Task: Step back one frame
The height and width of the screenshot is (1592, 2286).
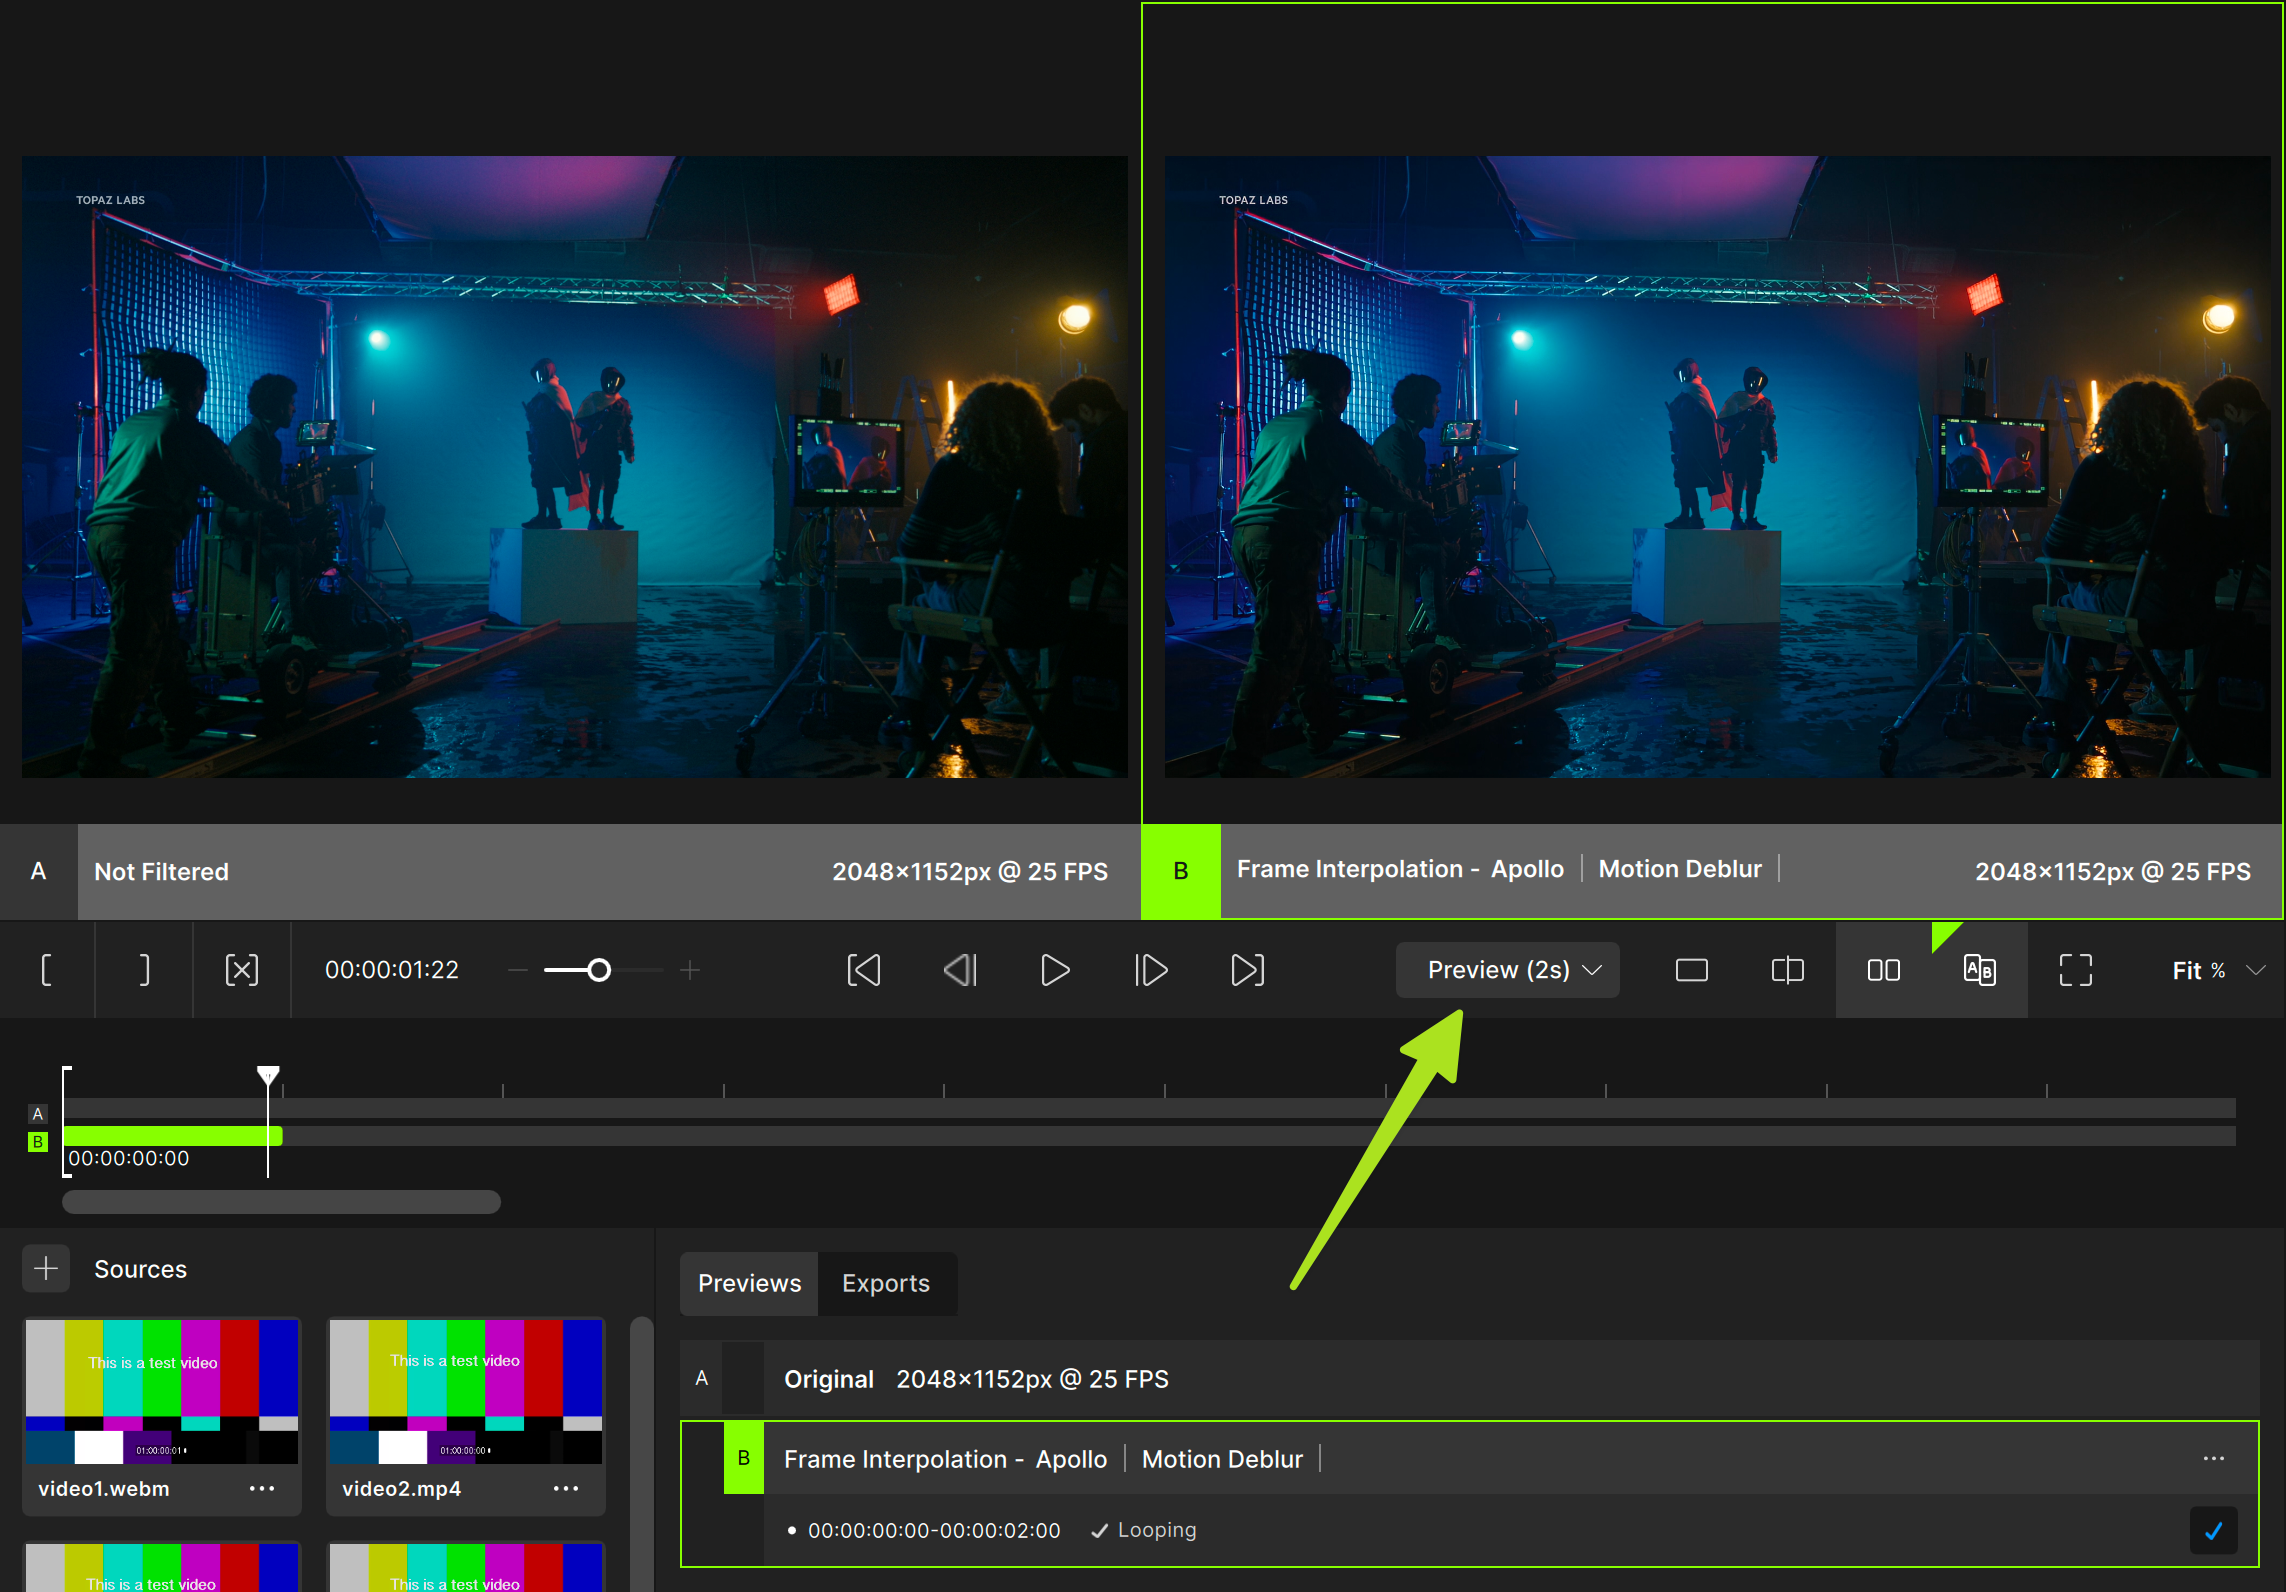Action: (x=960, y=970)
